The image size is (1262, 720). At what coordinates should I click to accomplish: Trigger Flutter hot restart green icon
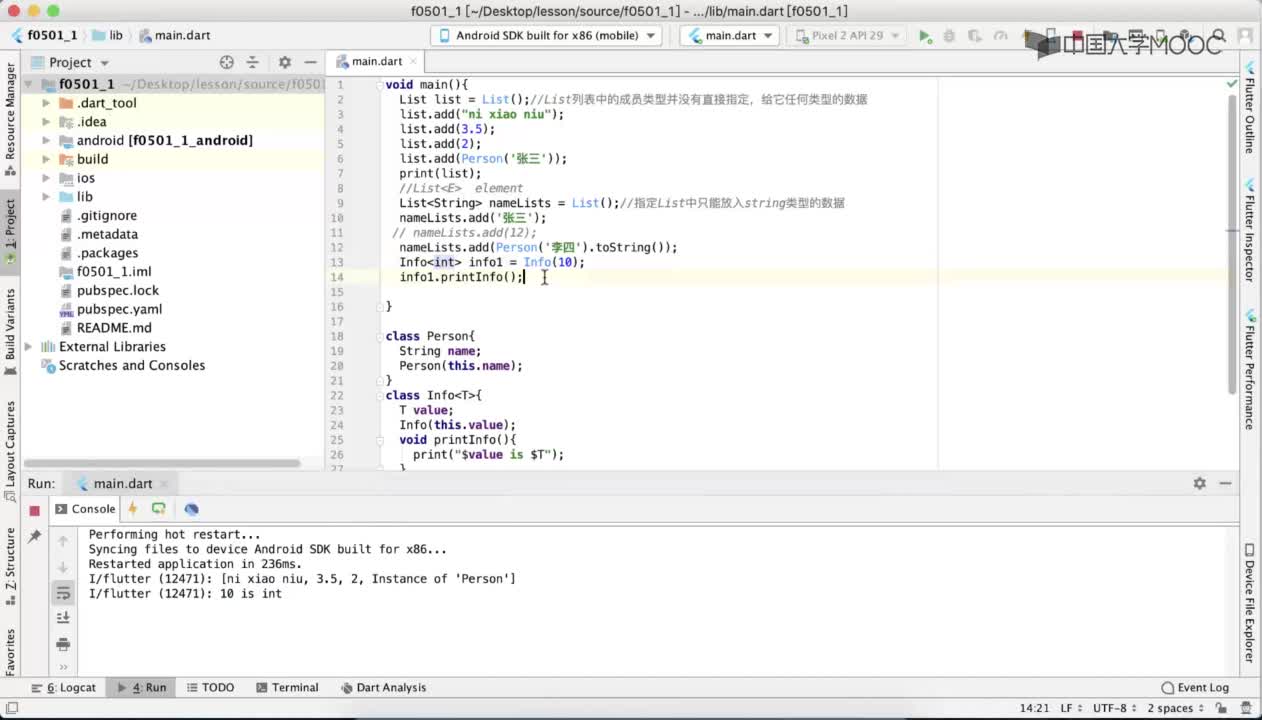[x=158, y=509]
